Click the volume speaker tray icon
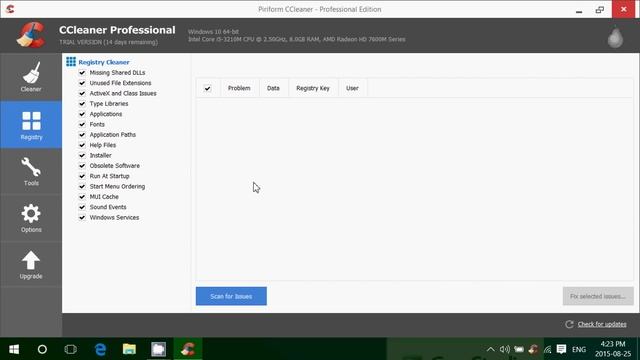Viewport: 640px width, 360px height. click(505, 349)
